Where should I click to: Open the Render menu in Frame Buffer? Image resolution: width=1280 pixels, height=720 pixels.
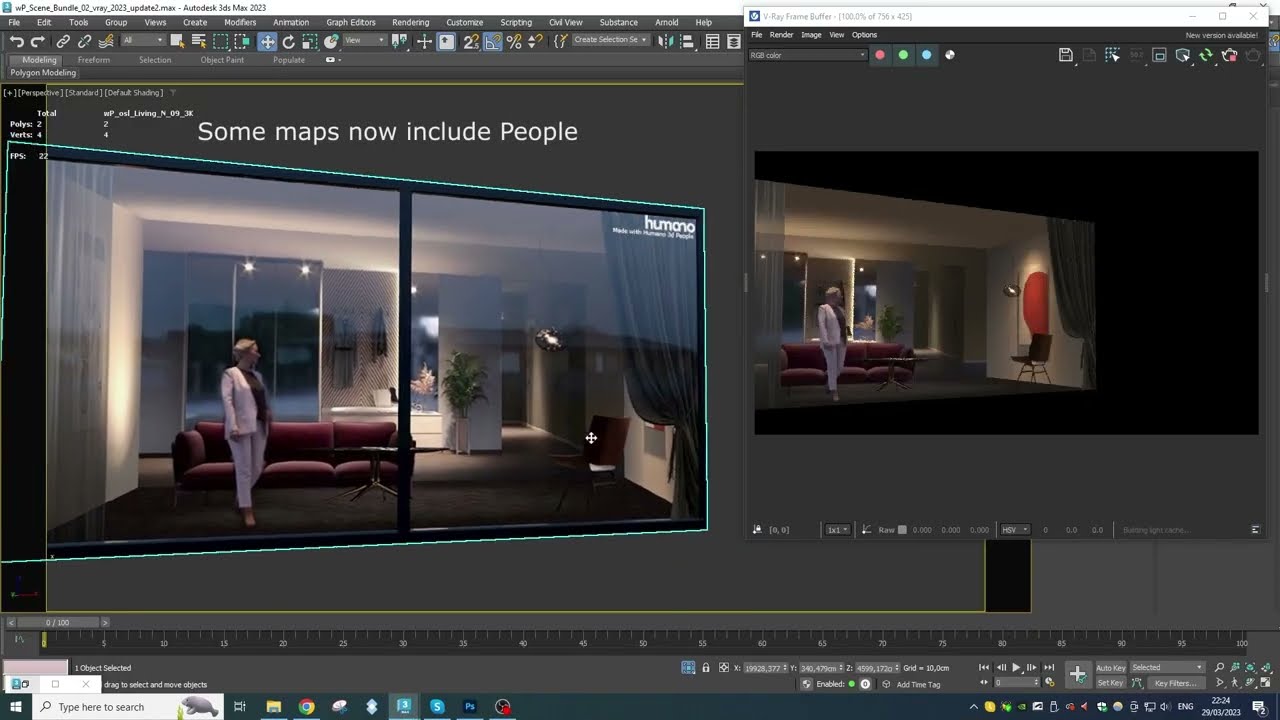(x=781, y=35)
